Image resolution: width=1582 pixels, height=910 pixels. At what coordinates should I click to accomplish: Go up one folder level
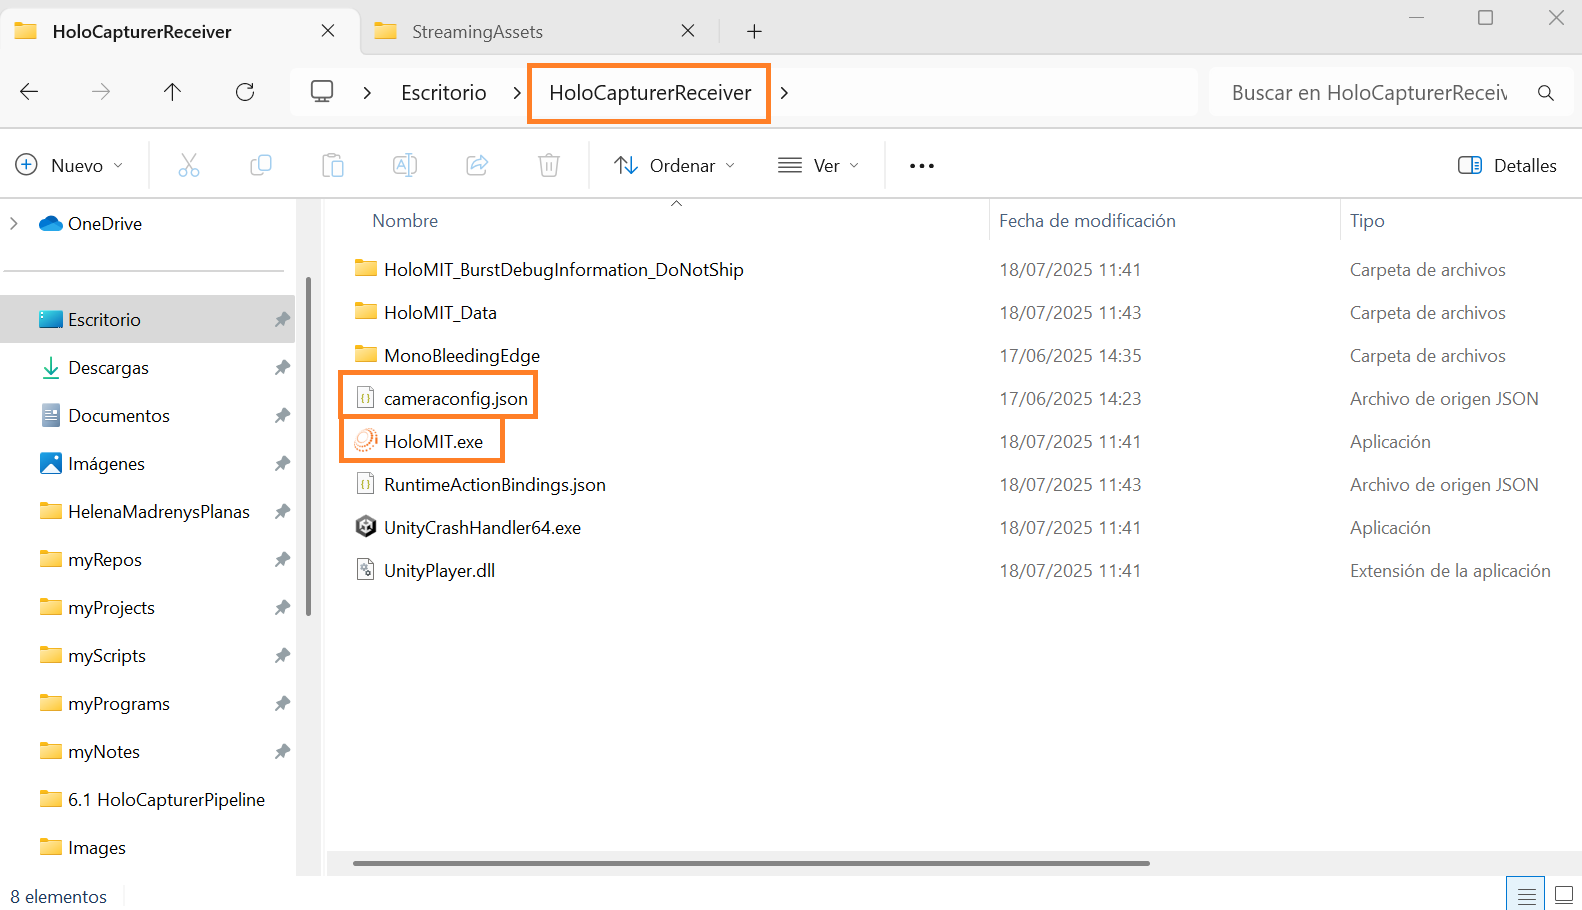(172, 92)
